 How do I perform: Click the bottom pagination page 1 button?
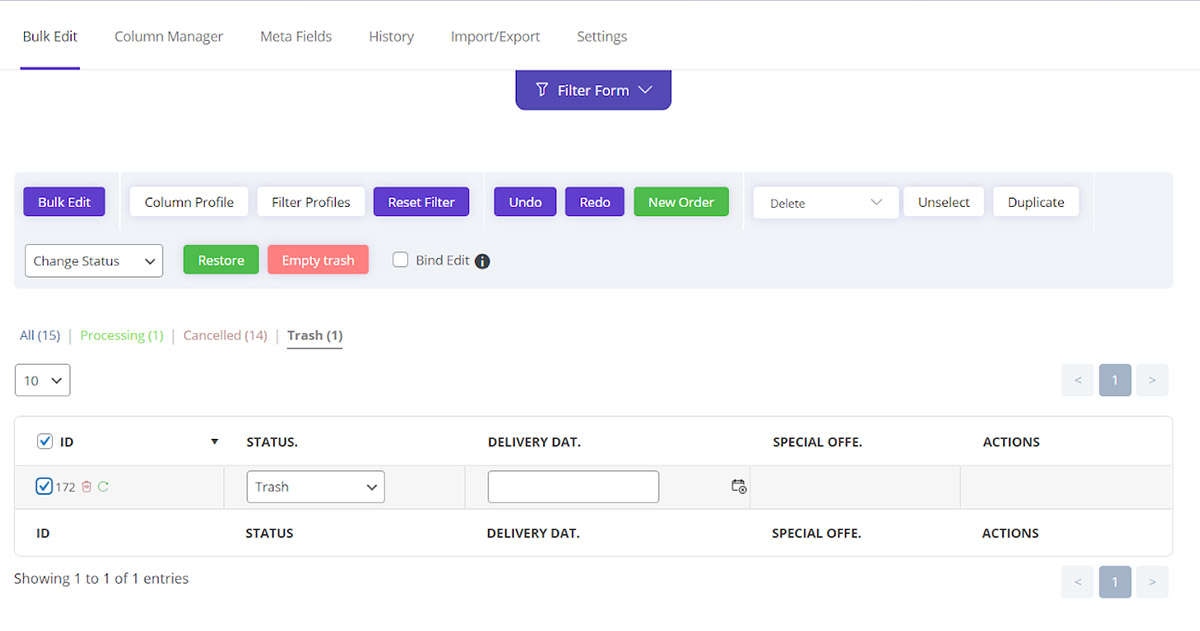(x=1115, y=582)
